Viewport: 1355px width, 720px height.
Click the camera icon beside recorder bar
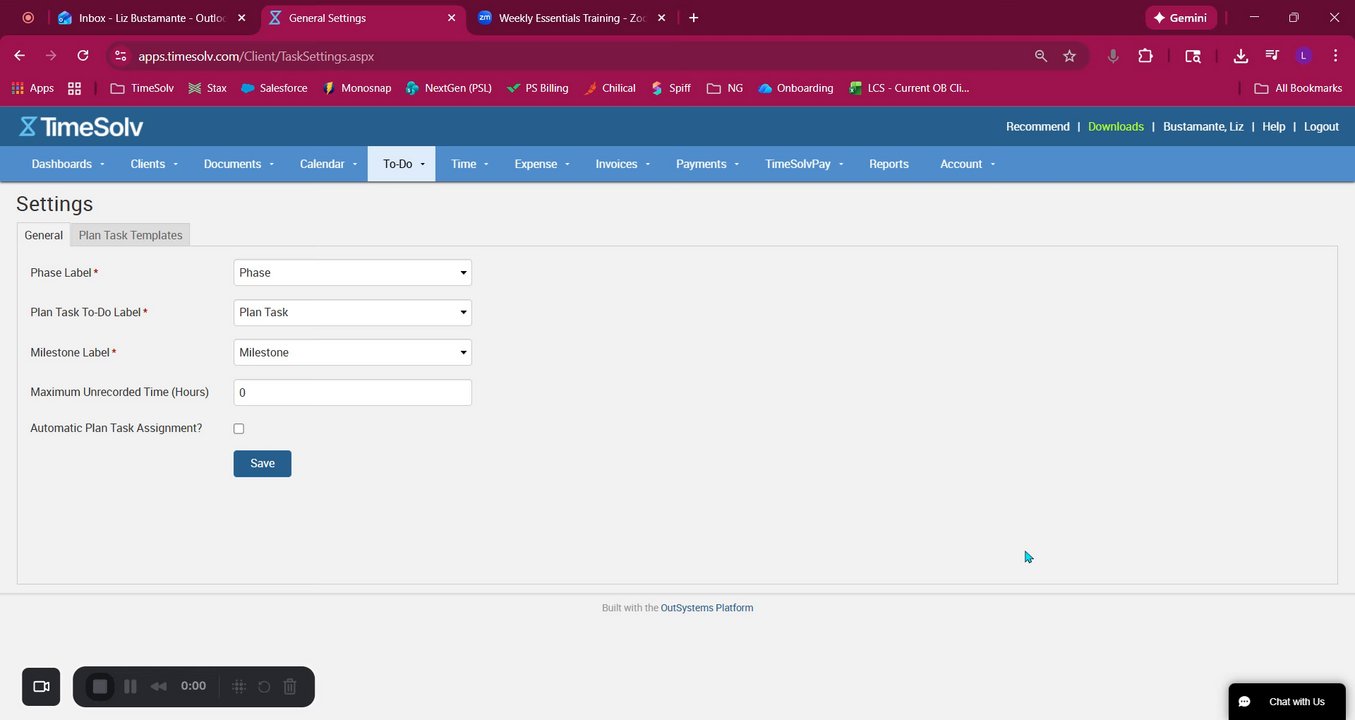click(x=41, y=686)
